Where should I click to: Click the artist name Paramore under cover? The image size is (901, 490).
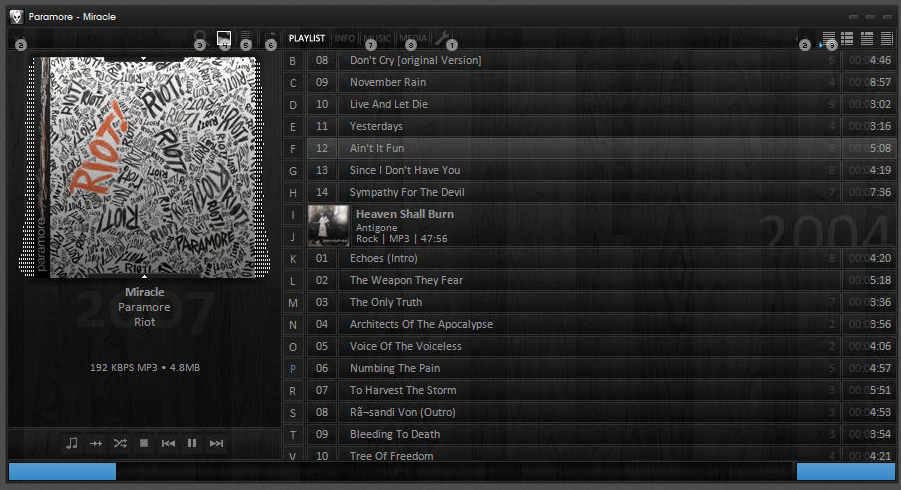[144, 307]
